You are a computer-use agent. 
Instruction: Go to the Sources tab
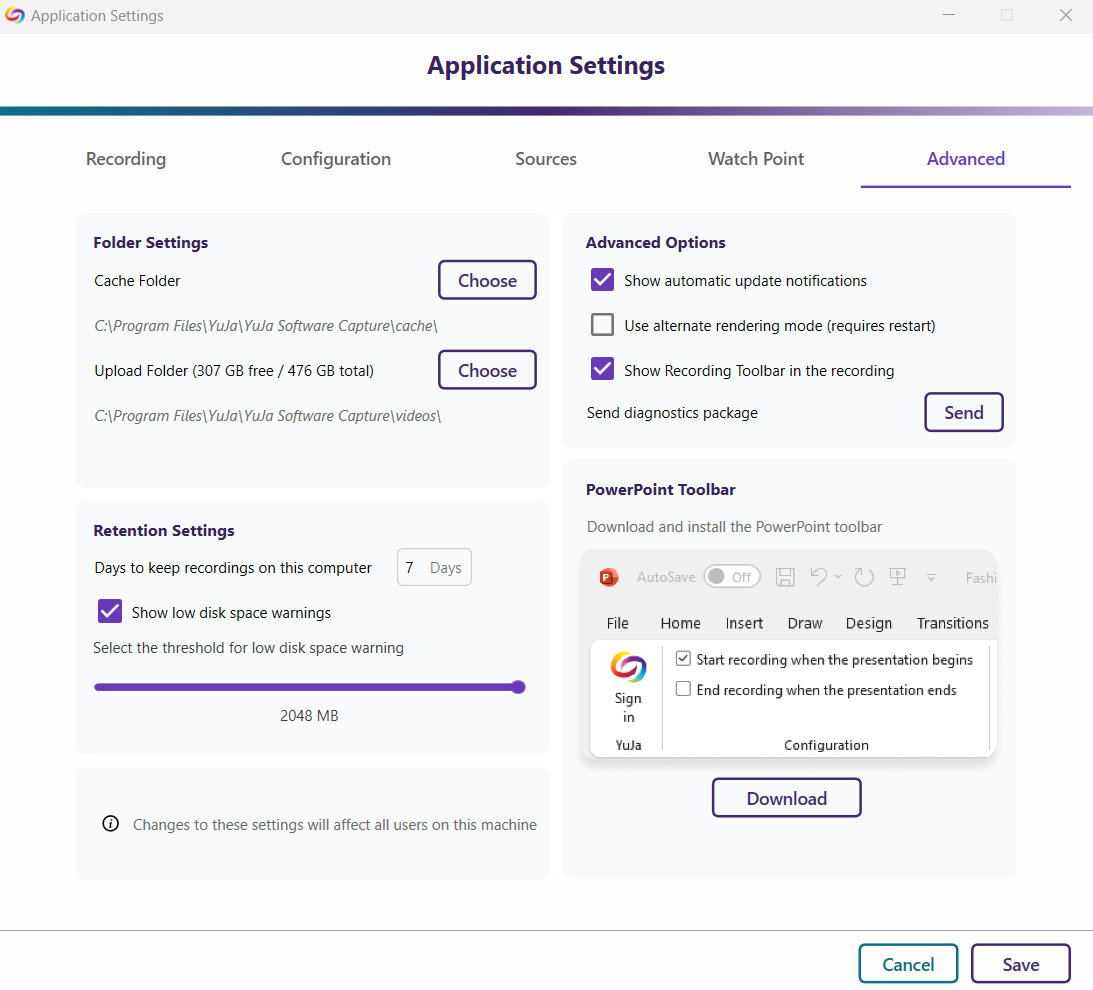tap(546, 159)
